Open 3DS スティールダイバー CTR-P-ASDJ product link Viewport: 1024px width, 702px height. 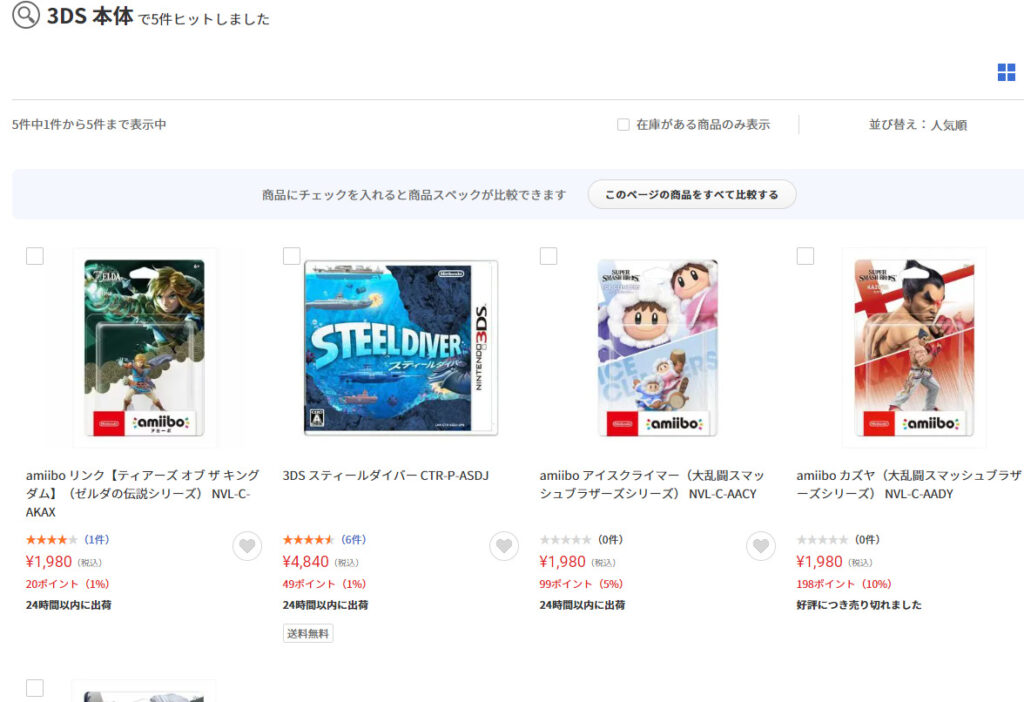click(x=385, y=475)
